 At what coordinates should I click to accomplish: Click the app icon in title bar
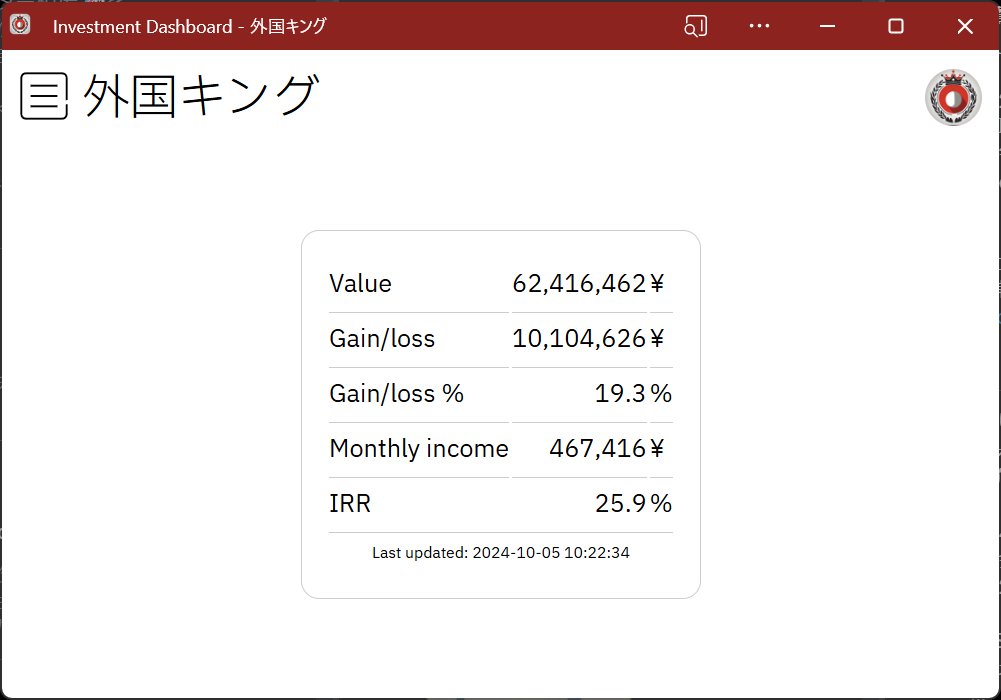point(20,26)
